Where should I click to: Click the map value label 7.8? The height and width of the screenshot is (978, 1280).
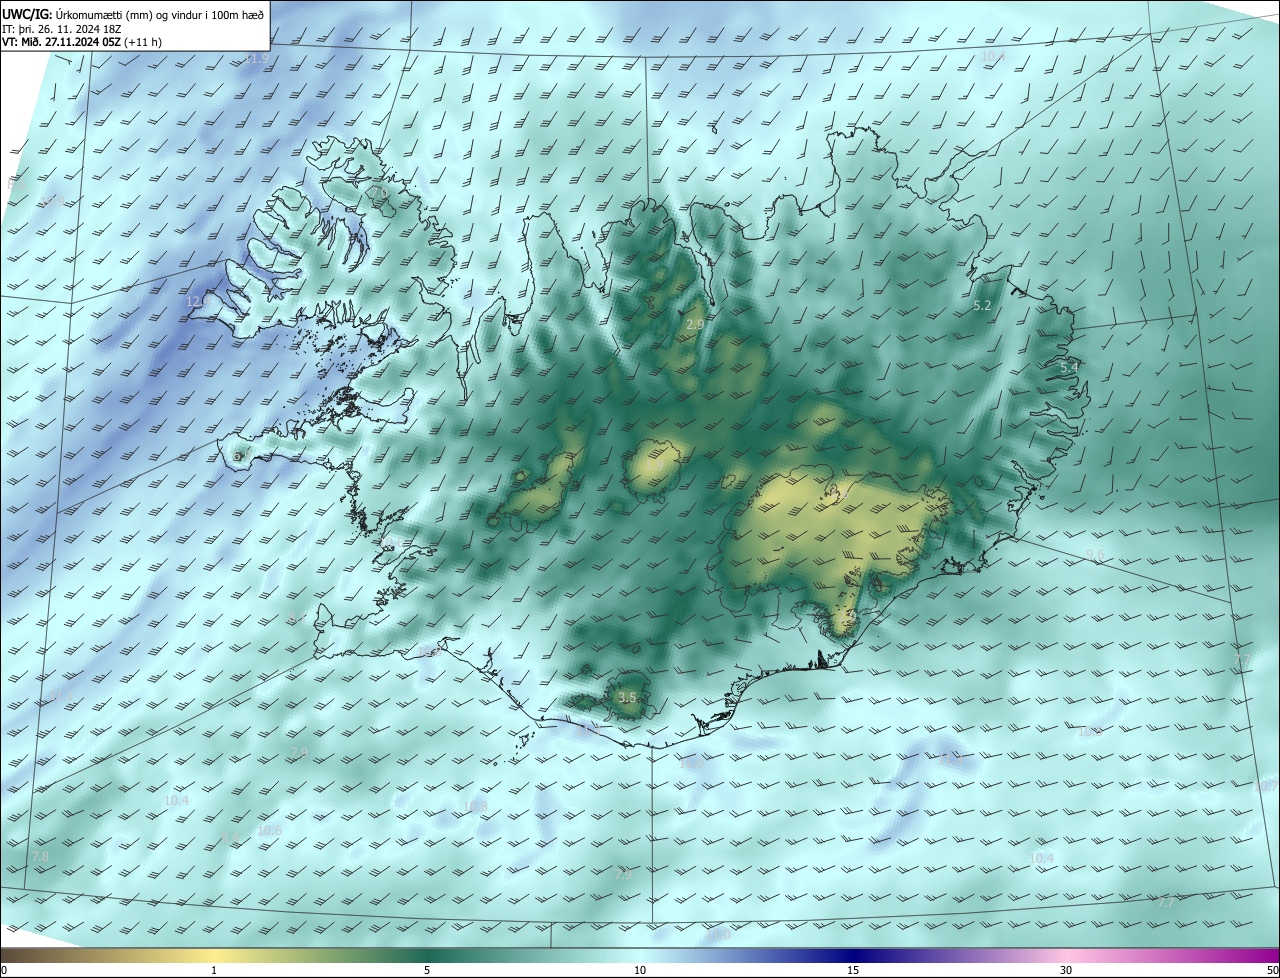coord(40,857)
